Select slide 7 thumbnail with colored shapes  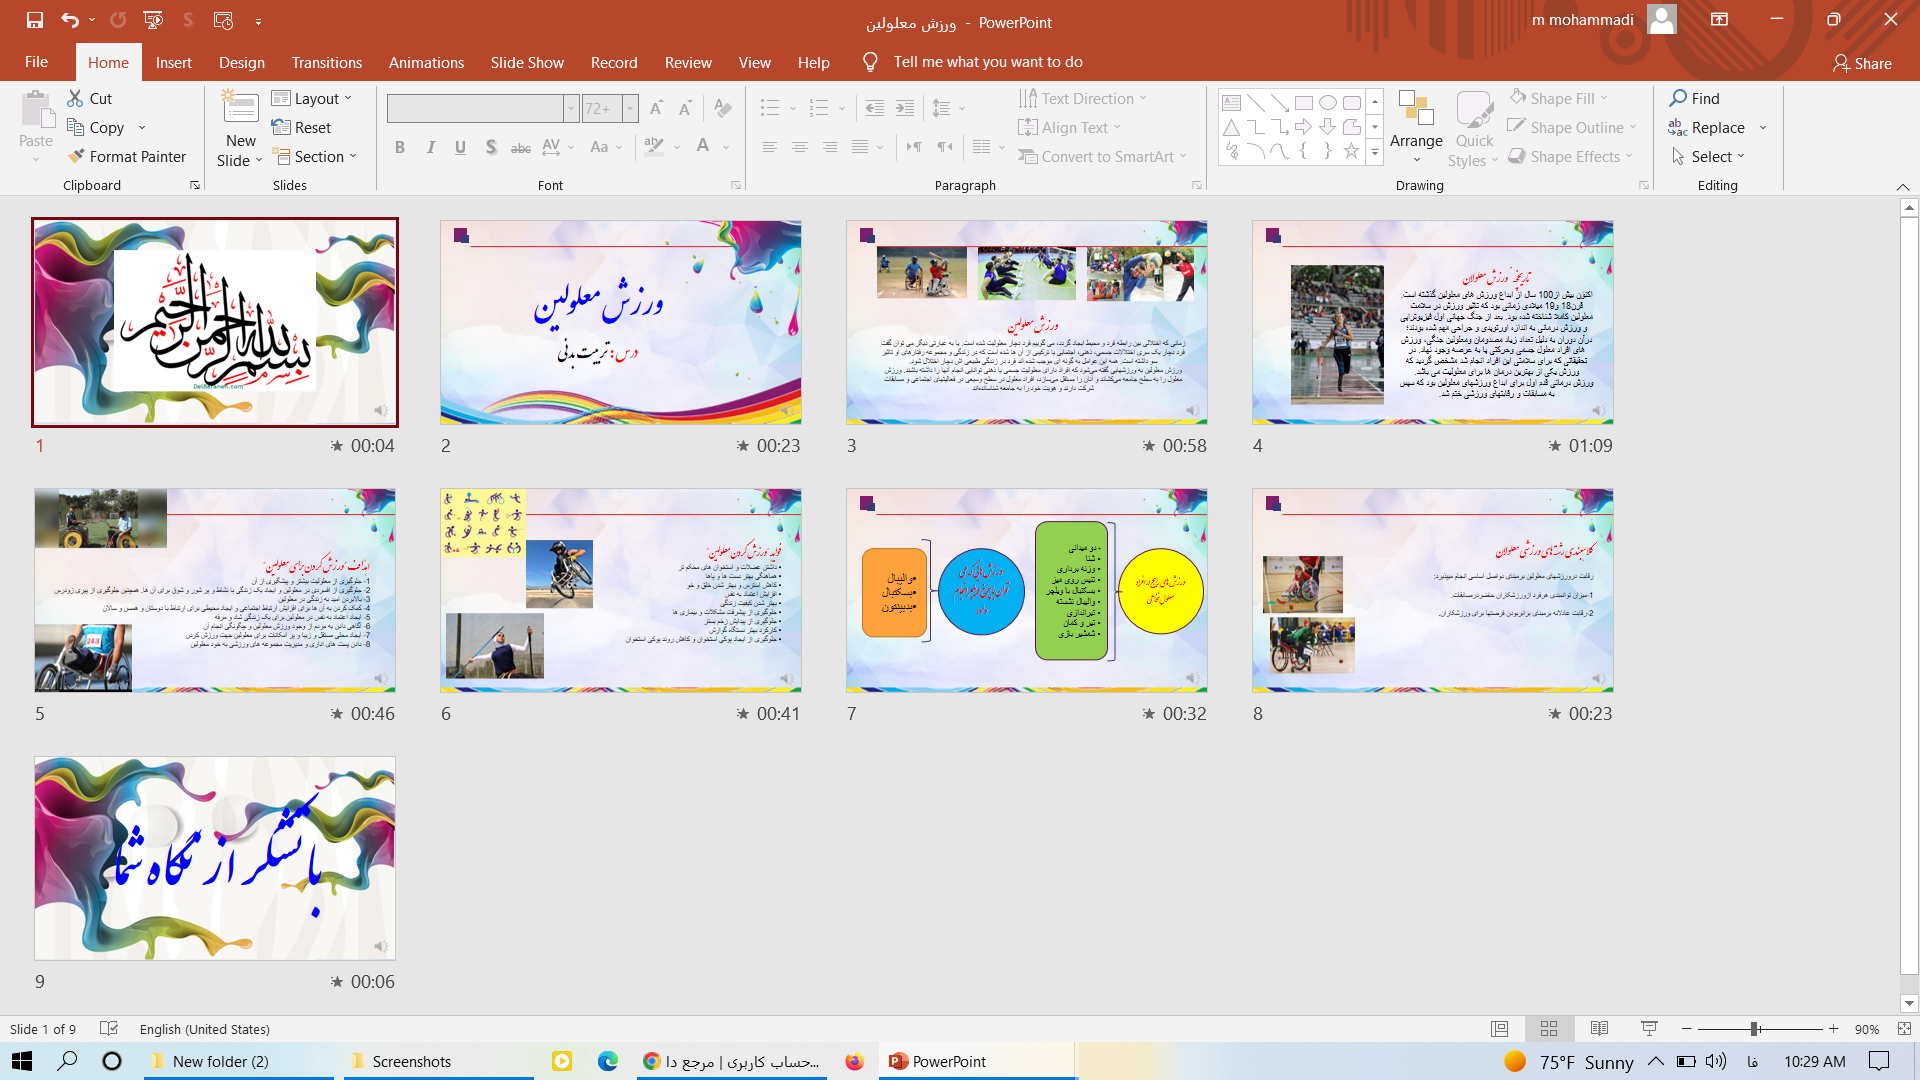[x=1026, y=590]
